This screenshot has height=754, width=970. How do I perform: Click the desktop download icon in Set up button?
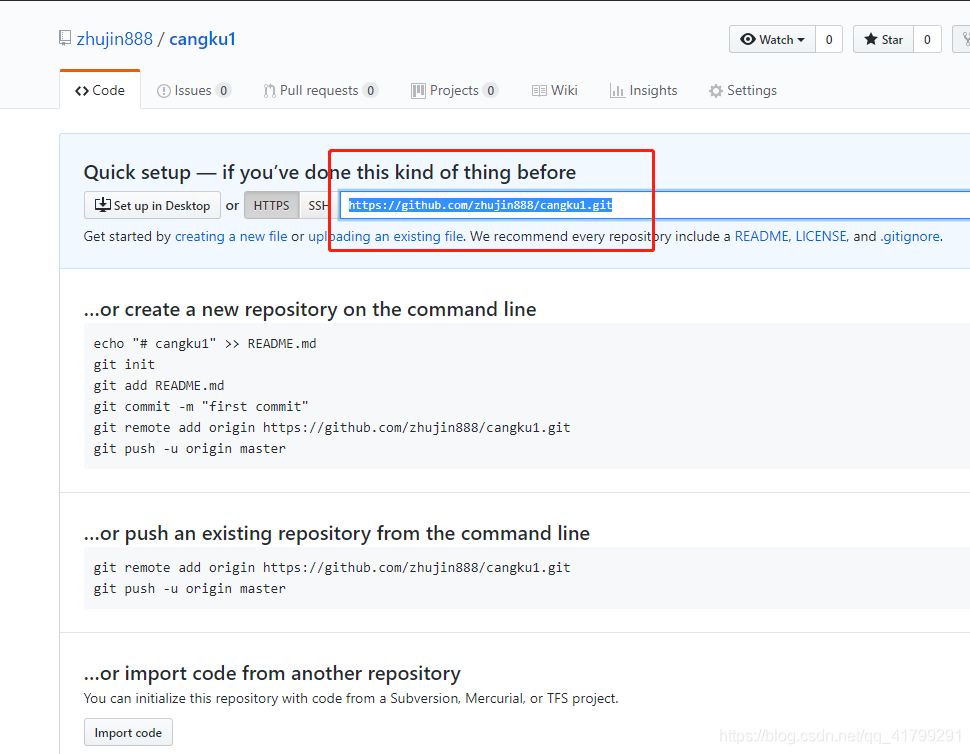[103, 205]
